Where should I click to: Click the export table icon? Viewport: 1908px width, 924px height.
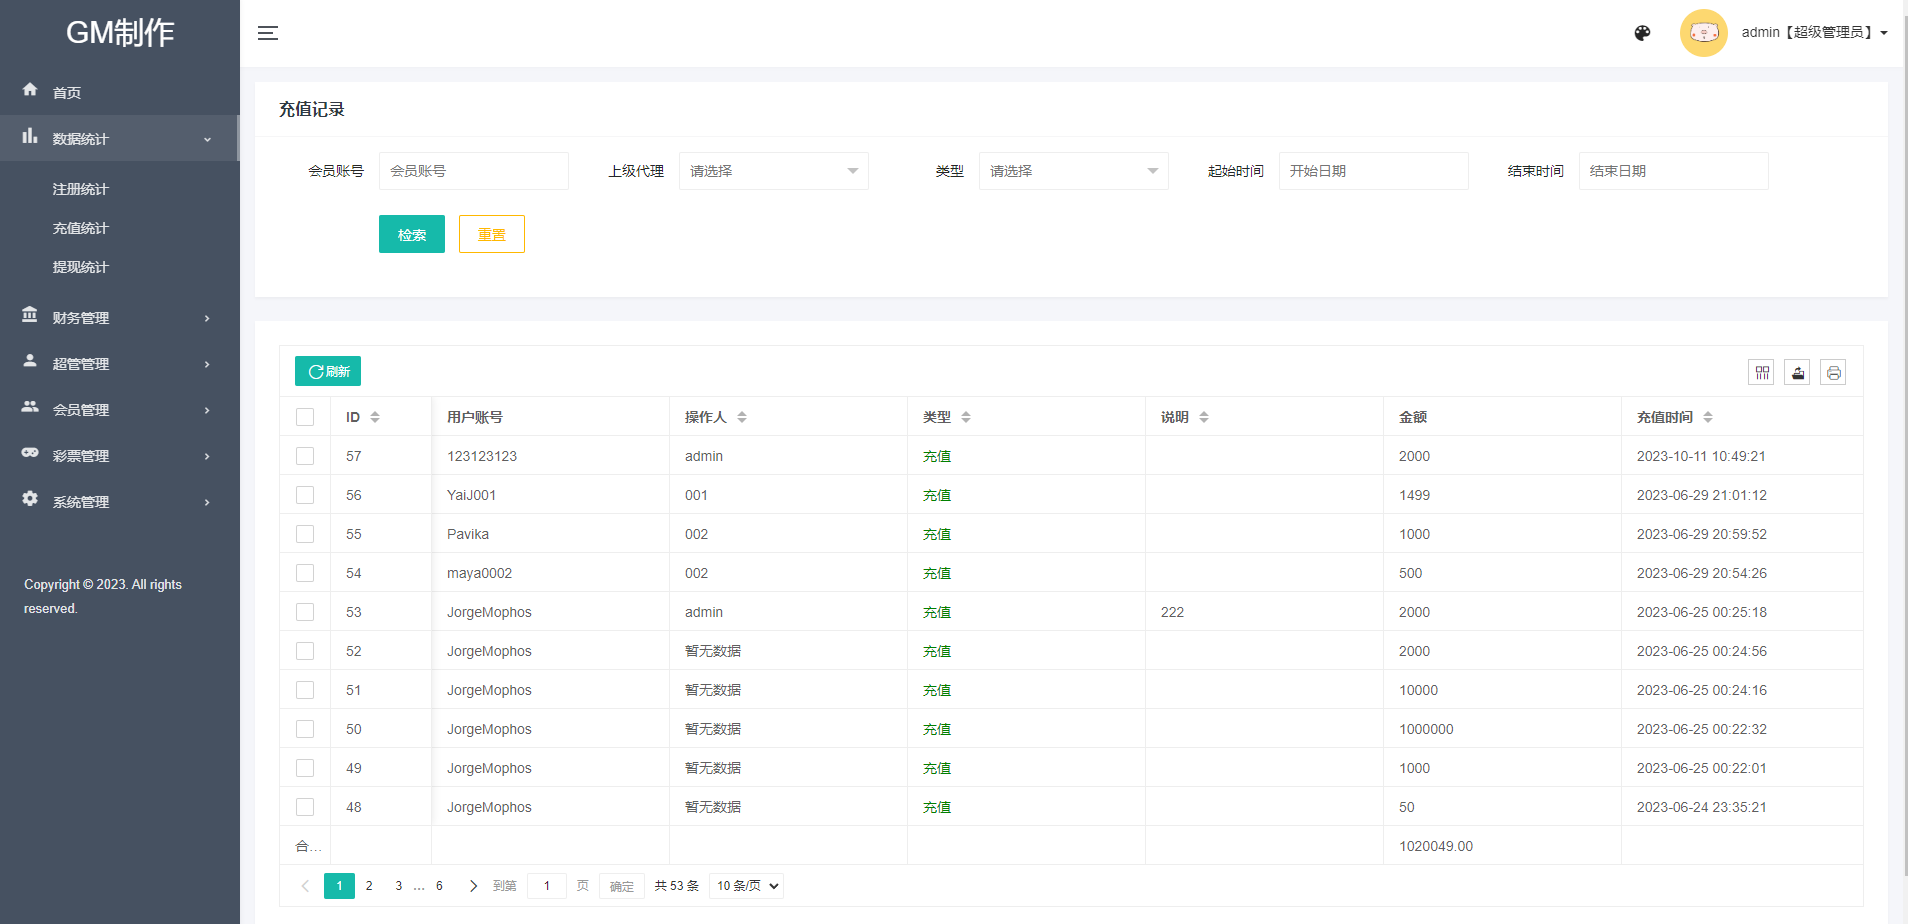[1797, 373]
